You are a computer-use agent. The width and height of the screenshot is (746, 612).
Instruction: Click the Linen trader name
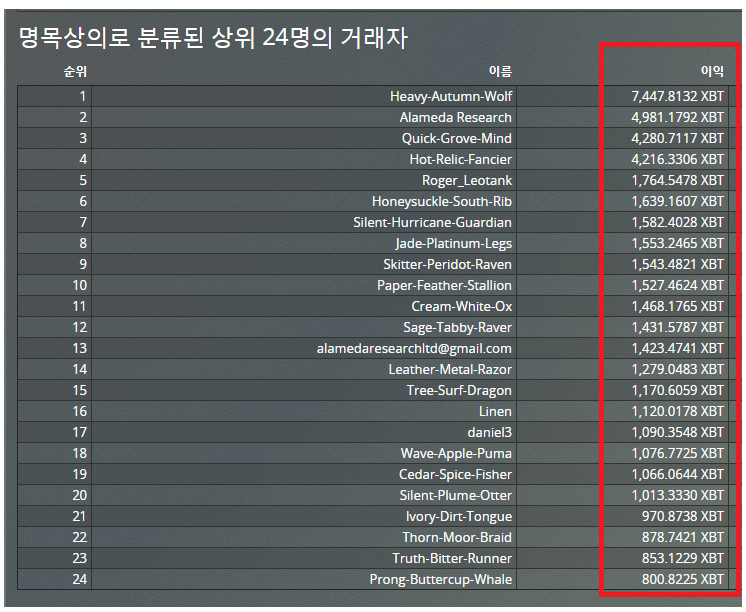click(x=495, y=411)
